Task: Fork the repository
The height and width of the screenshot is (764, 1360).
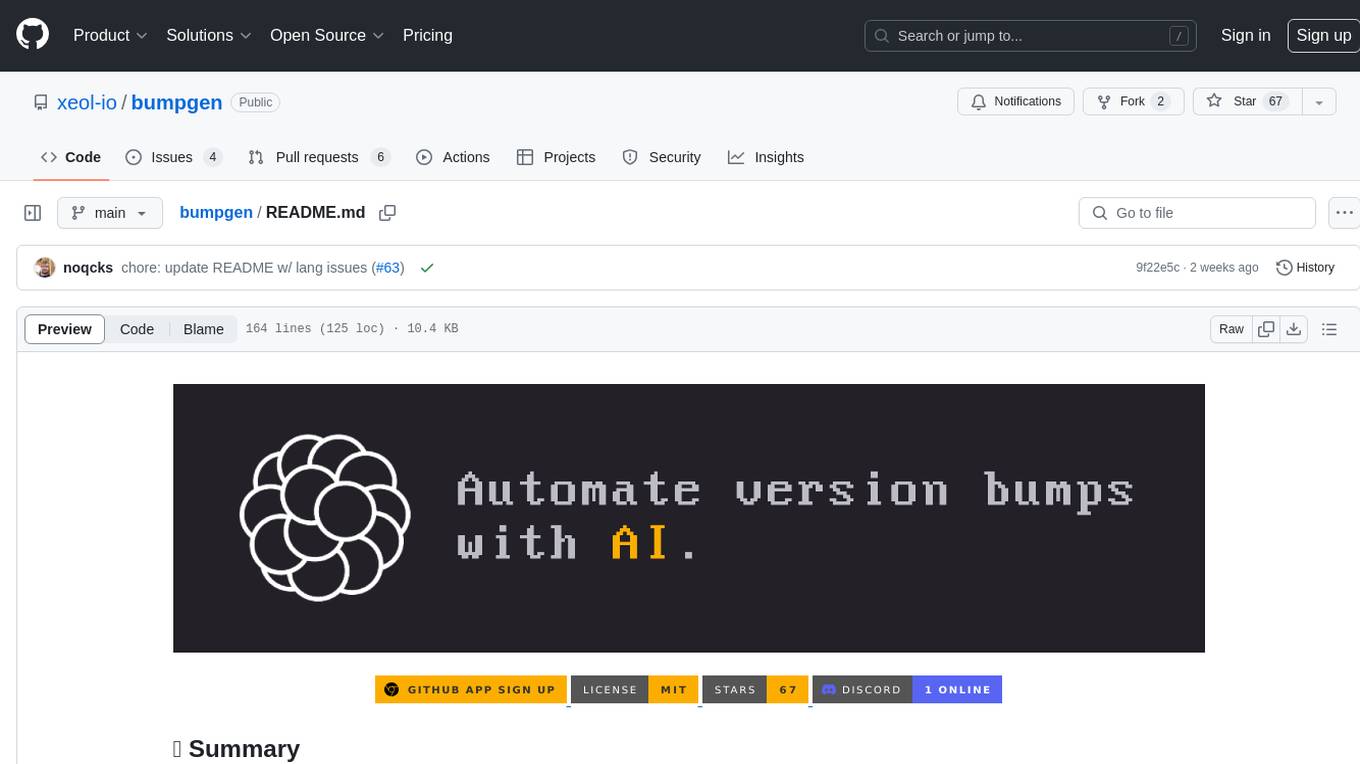Action: click(x=1133, y=102)
